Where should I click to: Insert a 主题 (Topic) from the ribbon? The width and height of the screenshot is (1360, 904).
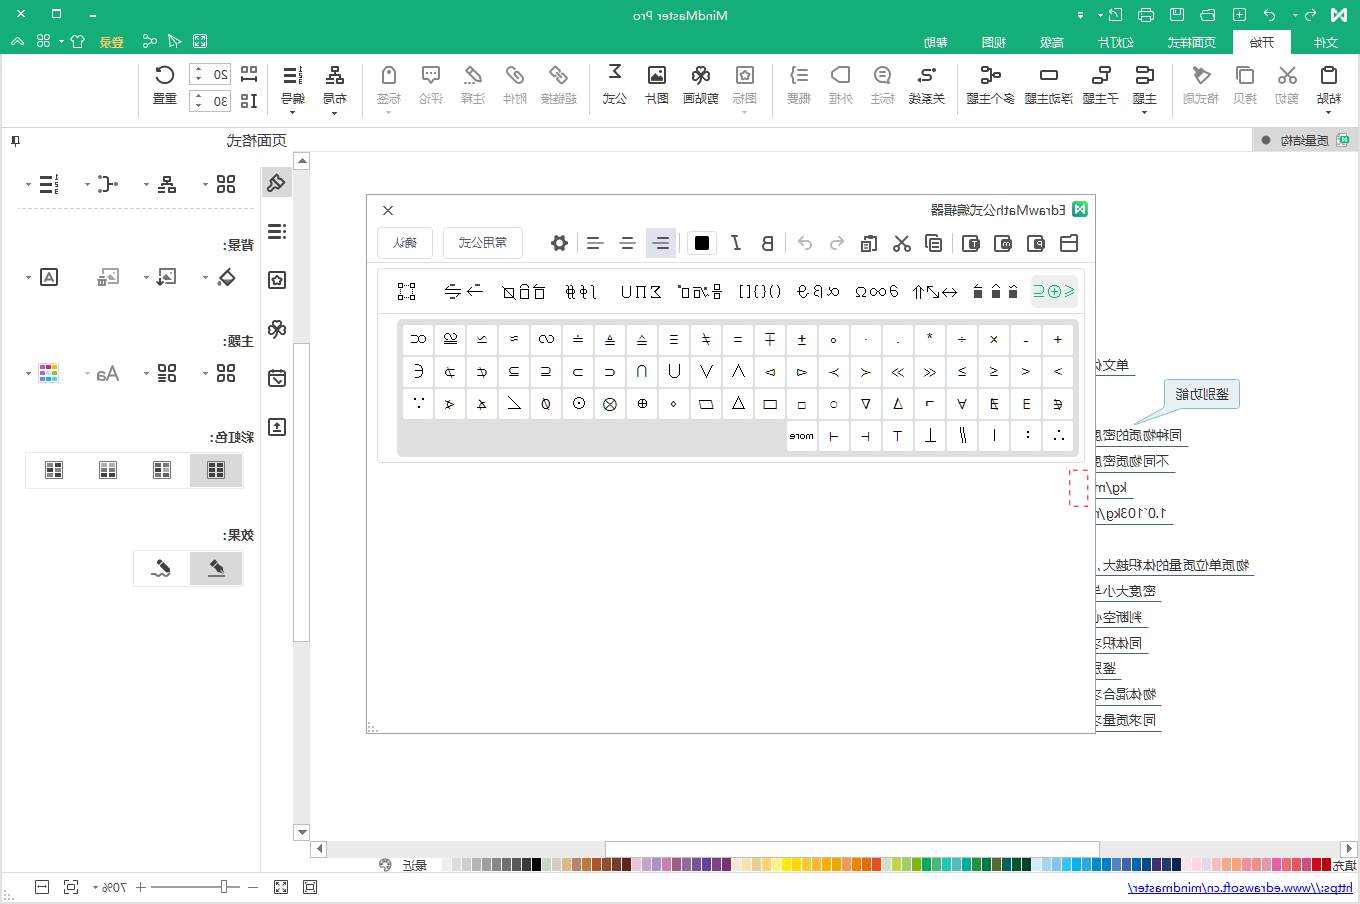click(1145, 84)
